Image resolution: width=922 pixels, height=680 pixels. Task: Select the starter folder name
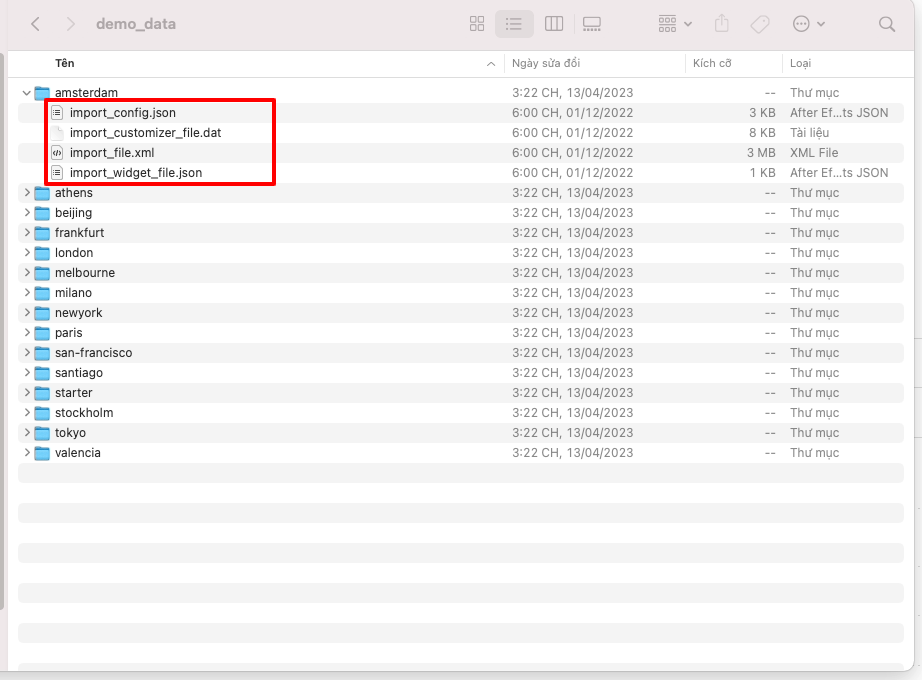(x=74, y=393)
